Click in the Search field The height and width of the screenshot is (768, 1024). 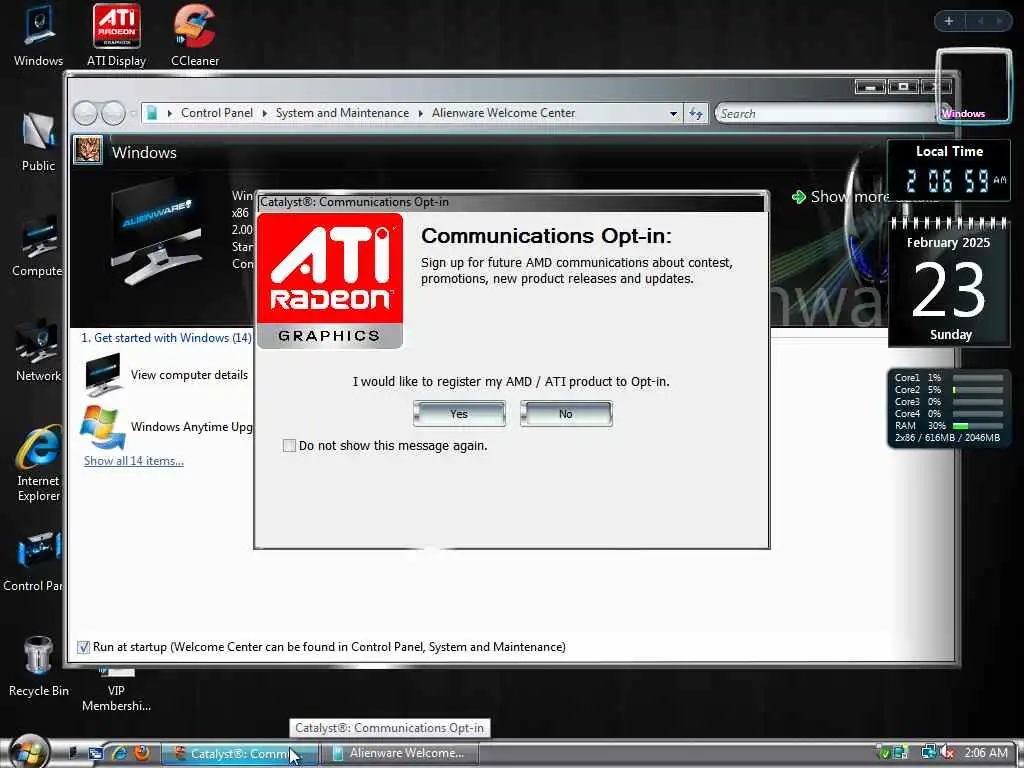pos(828,114)
